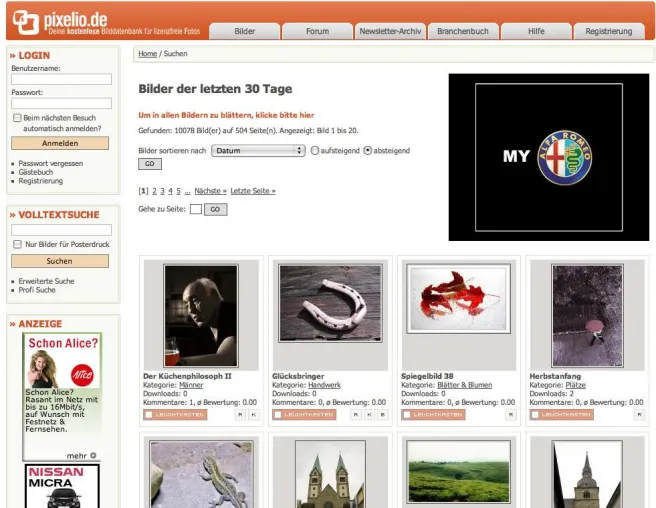Add Glücksbringer to Leuchtkasten

(x=304, y=415)
